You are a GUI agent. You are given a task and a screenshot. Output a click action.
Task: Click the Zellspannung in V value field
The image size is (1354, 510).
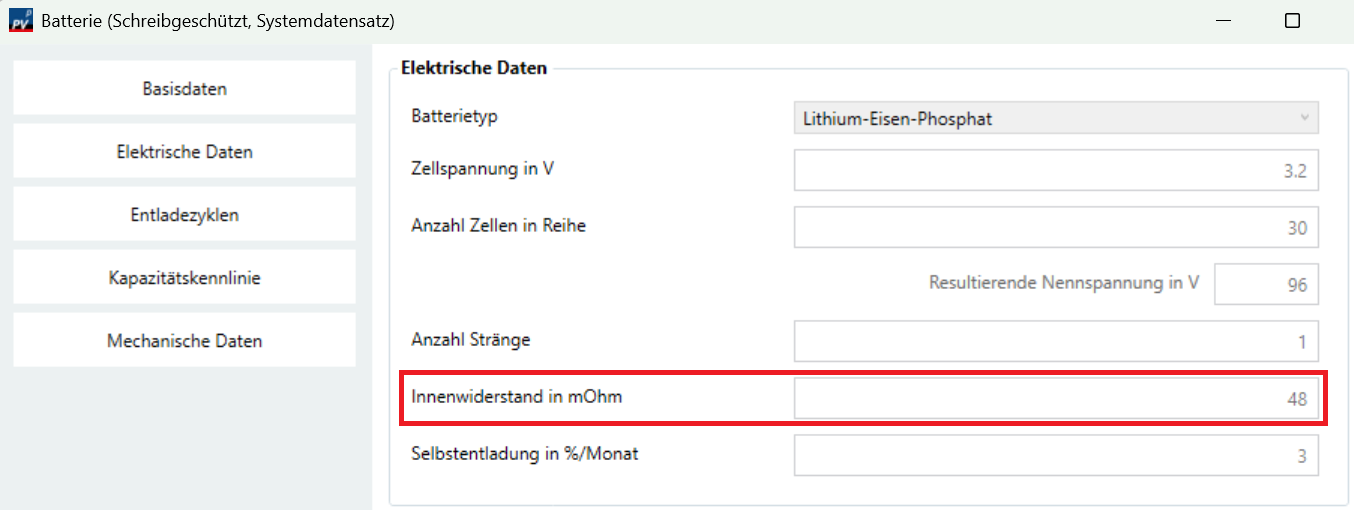(1055, 171)
